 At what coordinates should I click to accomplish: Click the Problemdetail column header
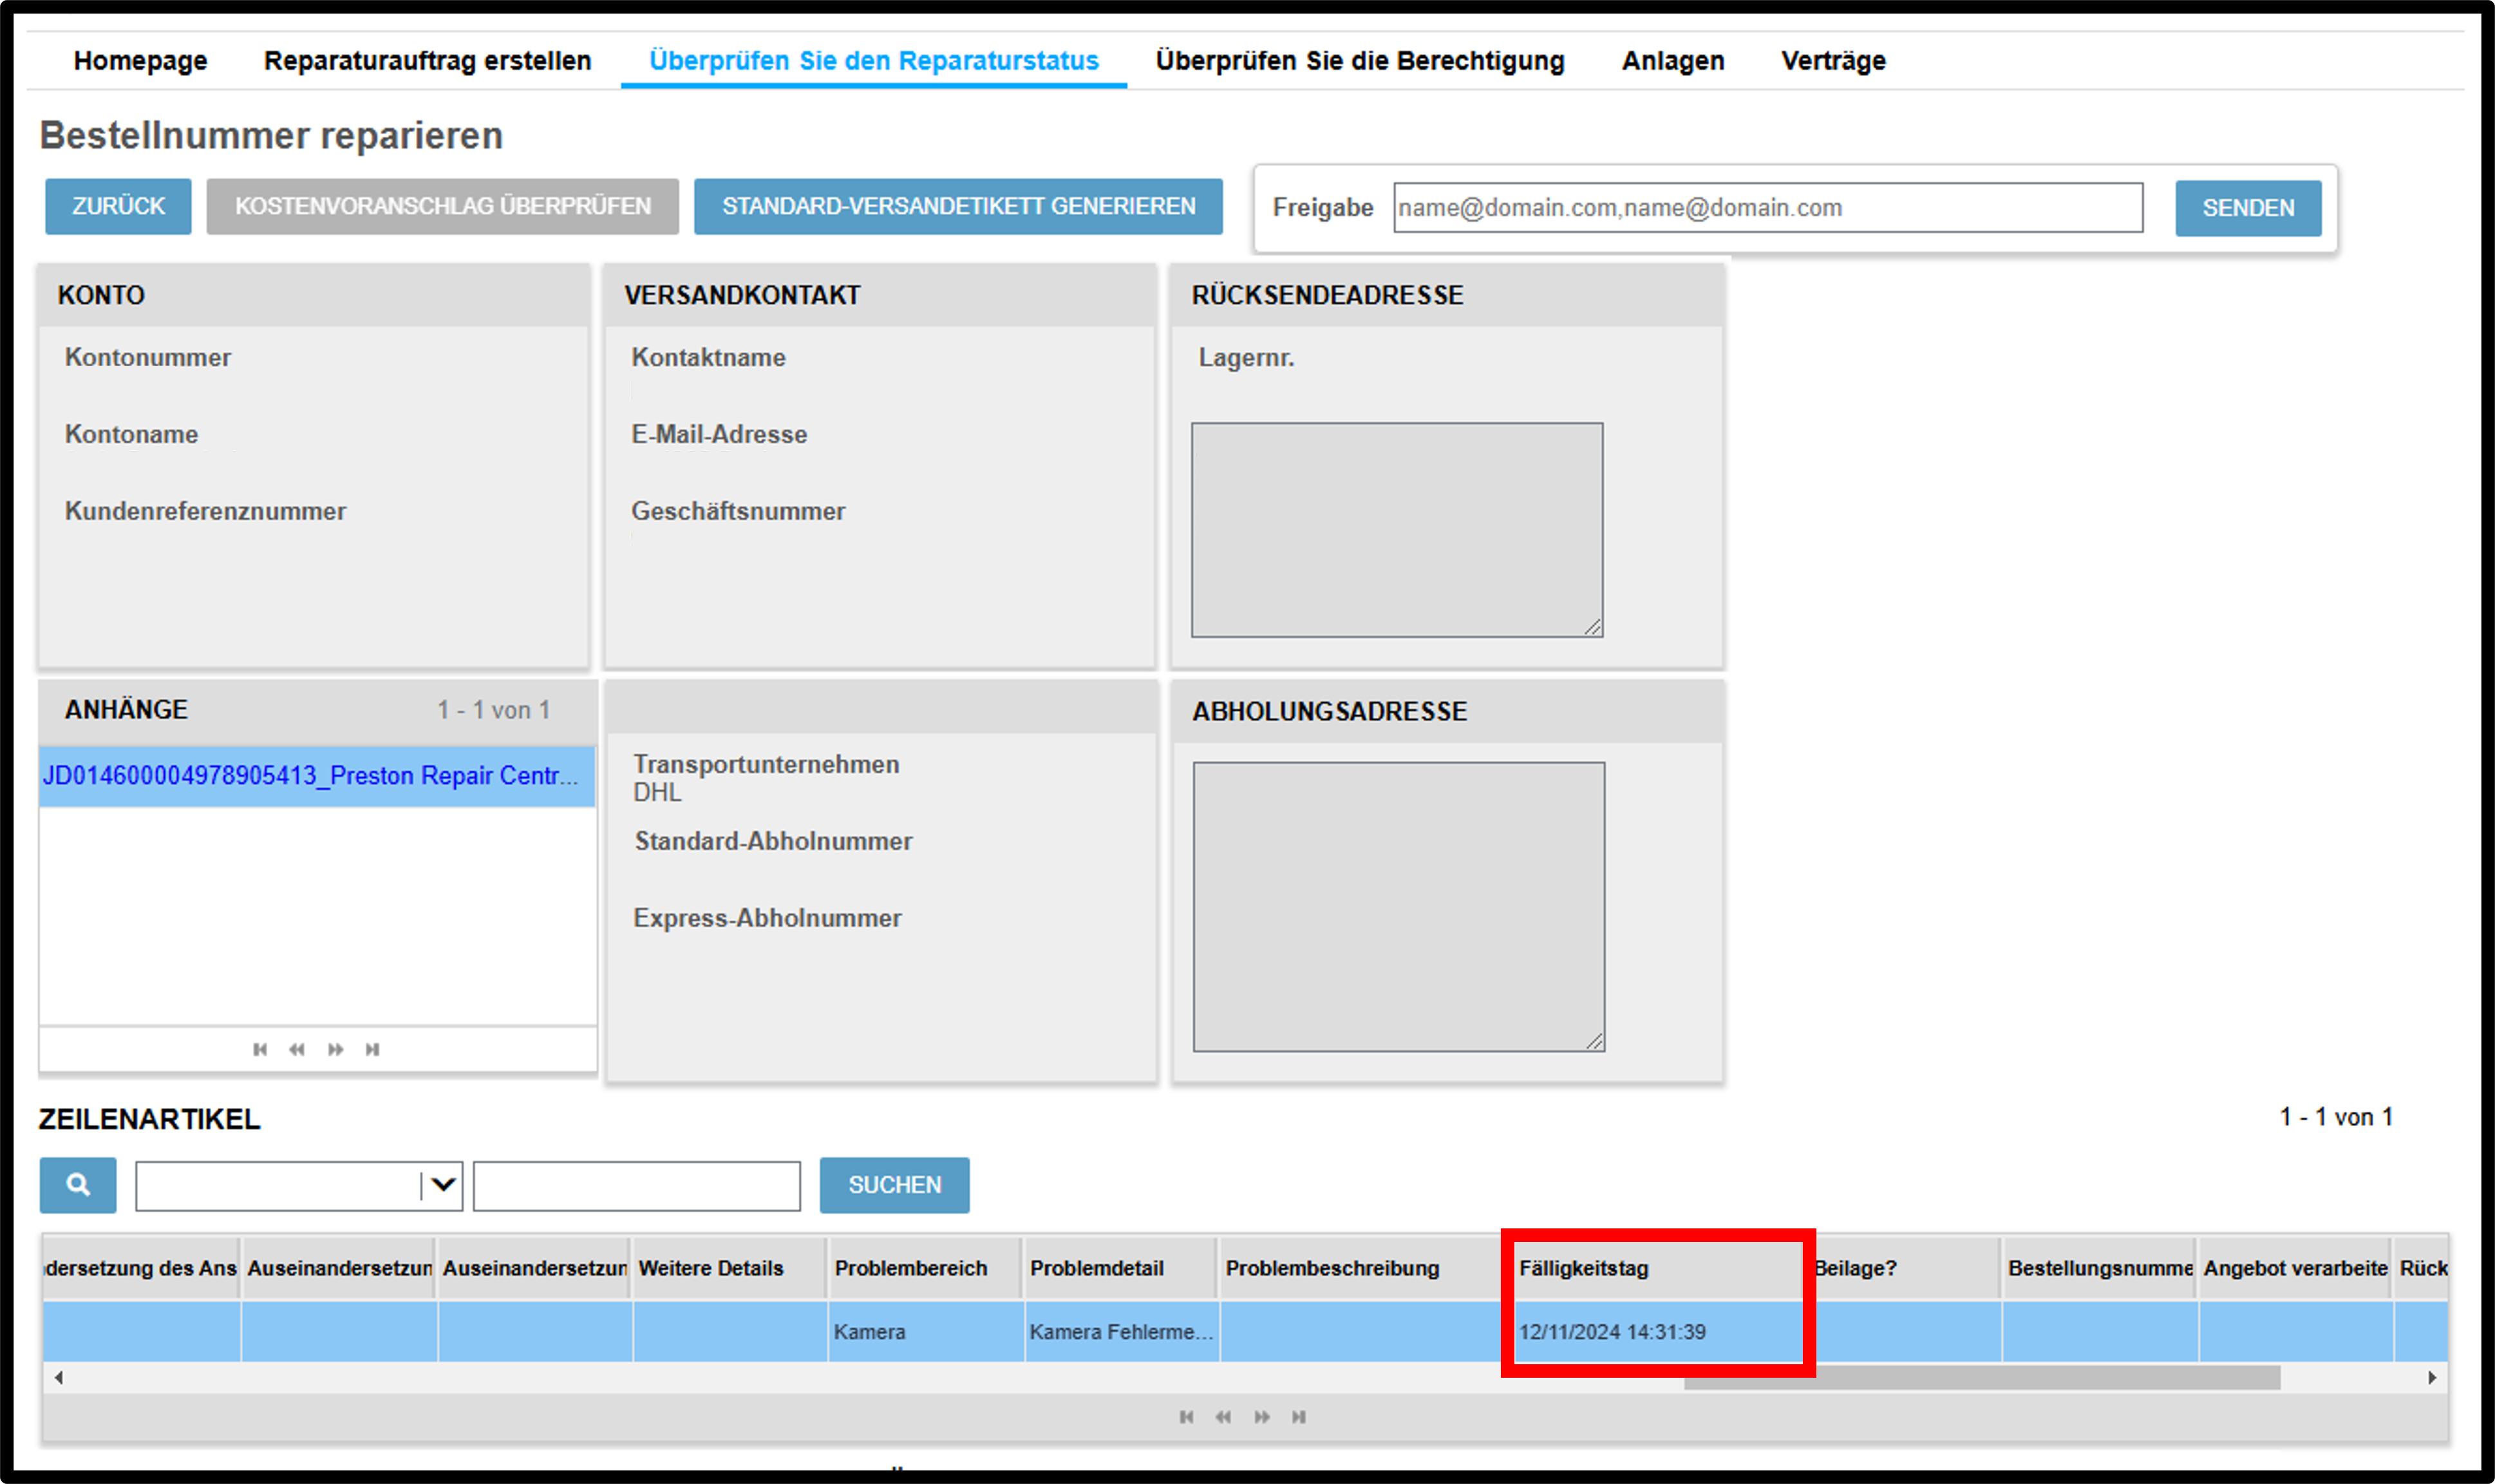[x=1120, y=1268]
